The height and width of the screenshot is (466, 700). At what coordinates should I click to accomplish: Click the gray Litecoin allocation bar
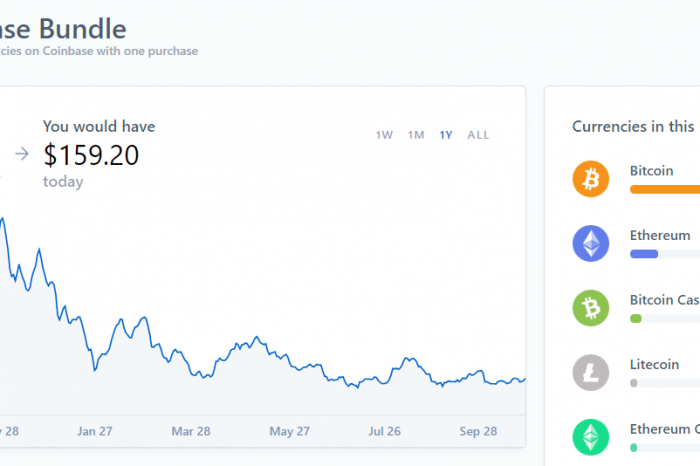(633, 383)
